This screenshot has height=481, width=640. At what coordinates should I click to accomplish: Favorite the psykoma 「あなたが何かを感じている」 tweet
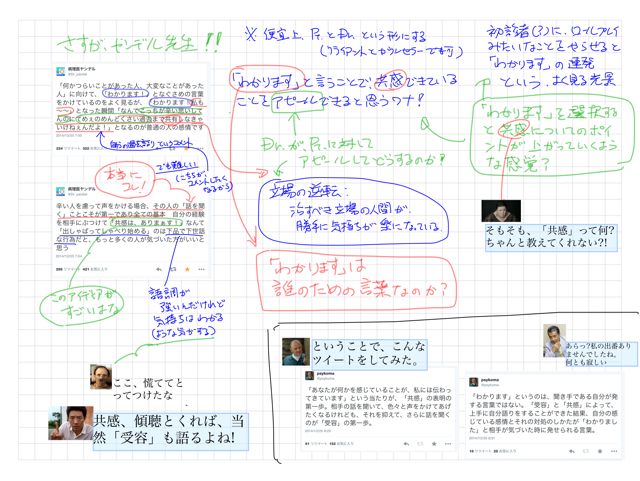point(434,443)
